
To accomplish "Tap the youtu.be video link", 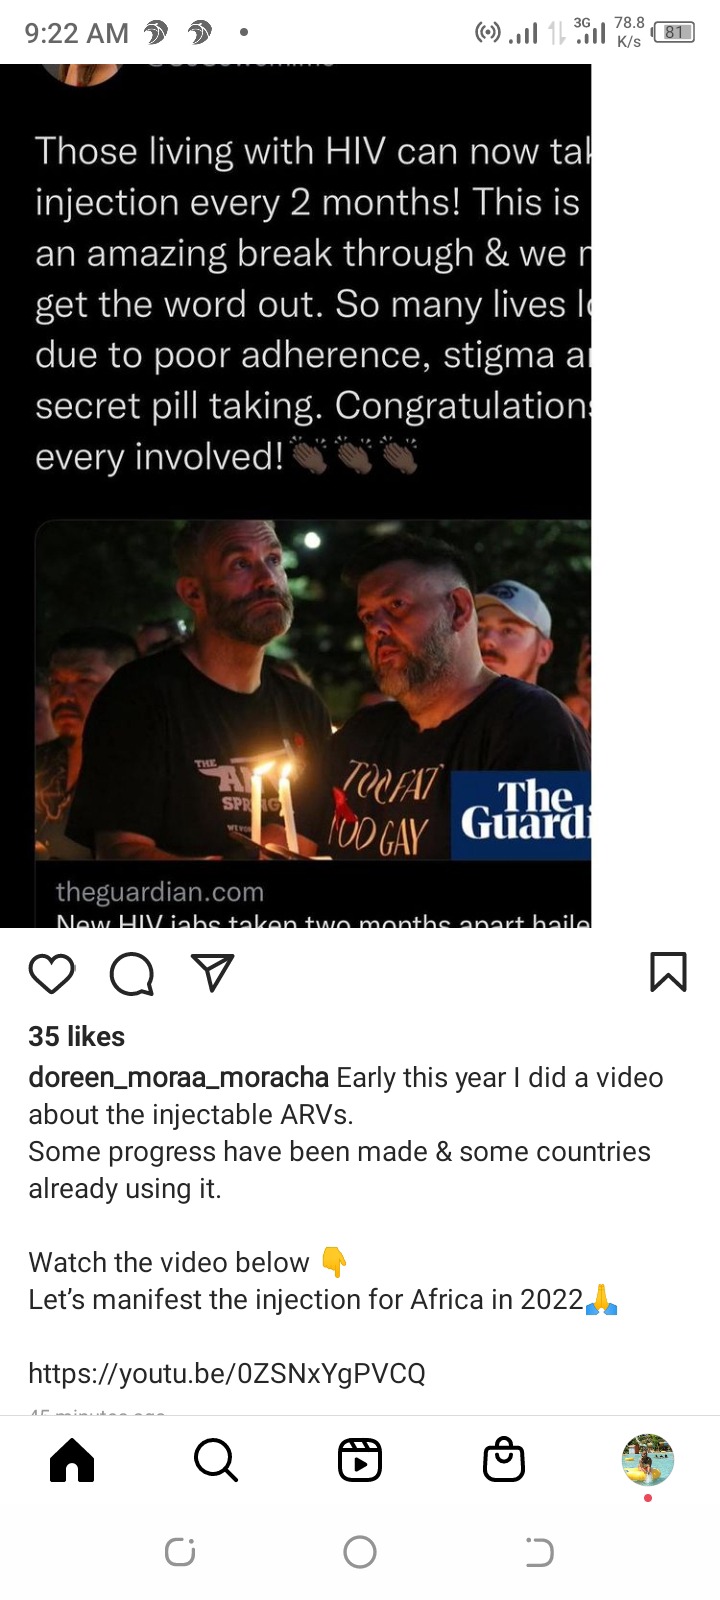I will click(x=227, y=1373).
